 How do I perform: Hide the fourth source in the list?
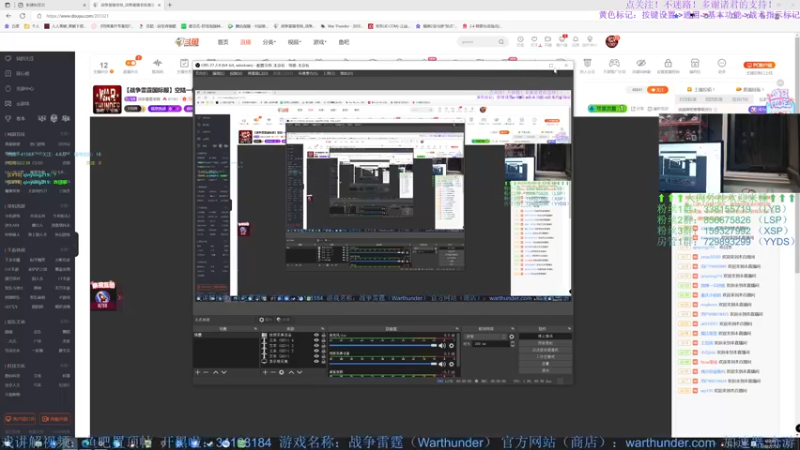click(x=316, y=351)
